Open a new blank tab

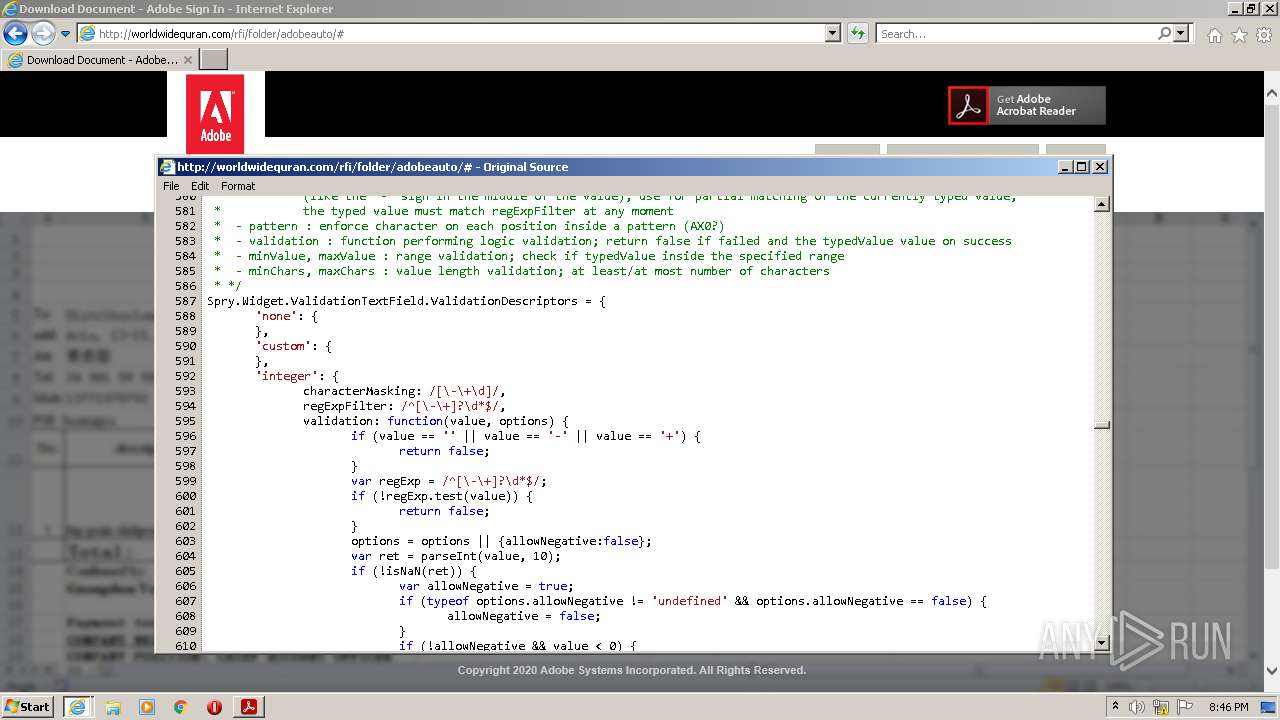(x=213, y=60)
